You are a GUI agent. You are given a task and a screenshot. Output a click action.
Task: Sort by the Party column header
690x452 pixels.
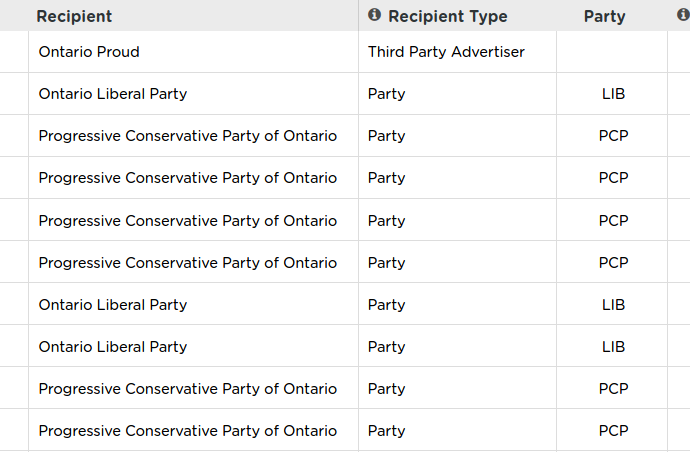[604, 16]
